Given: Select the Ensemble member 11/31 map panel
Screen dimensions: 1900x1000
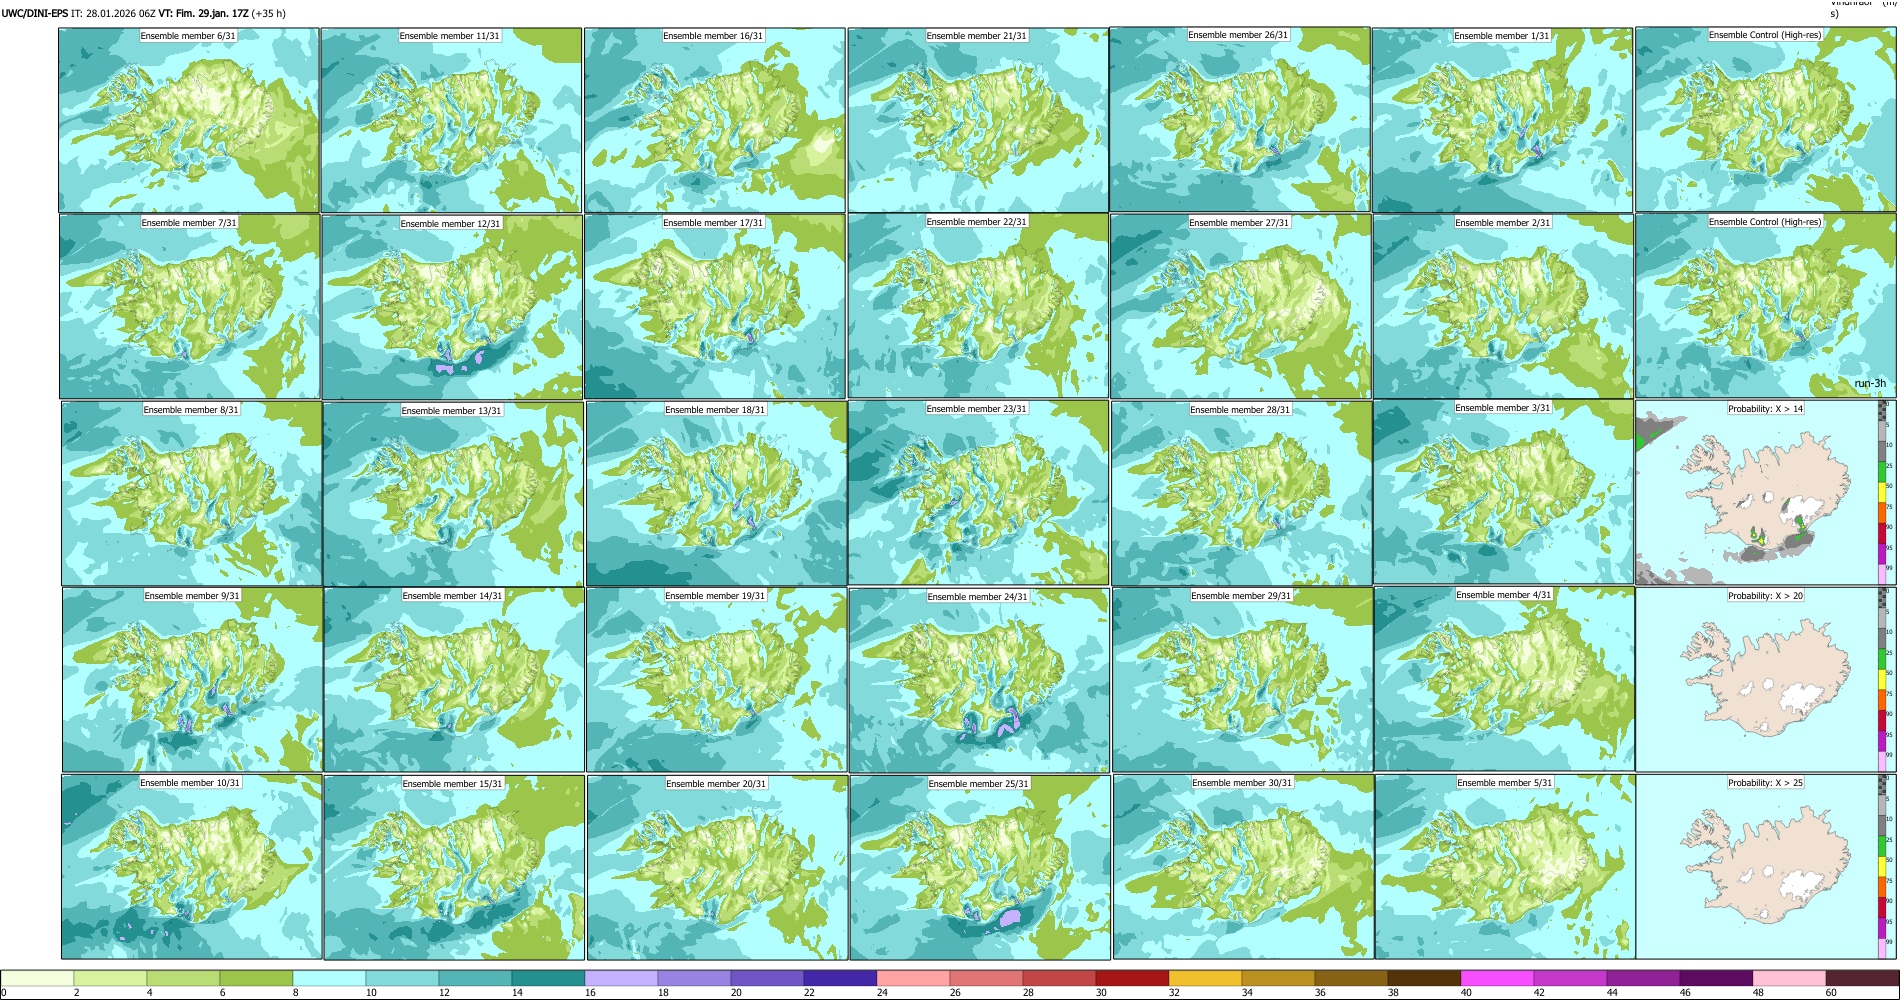Looking at the screenshot, I should point(451,120).
